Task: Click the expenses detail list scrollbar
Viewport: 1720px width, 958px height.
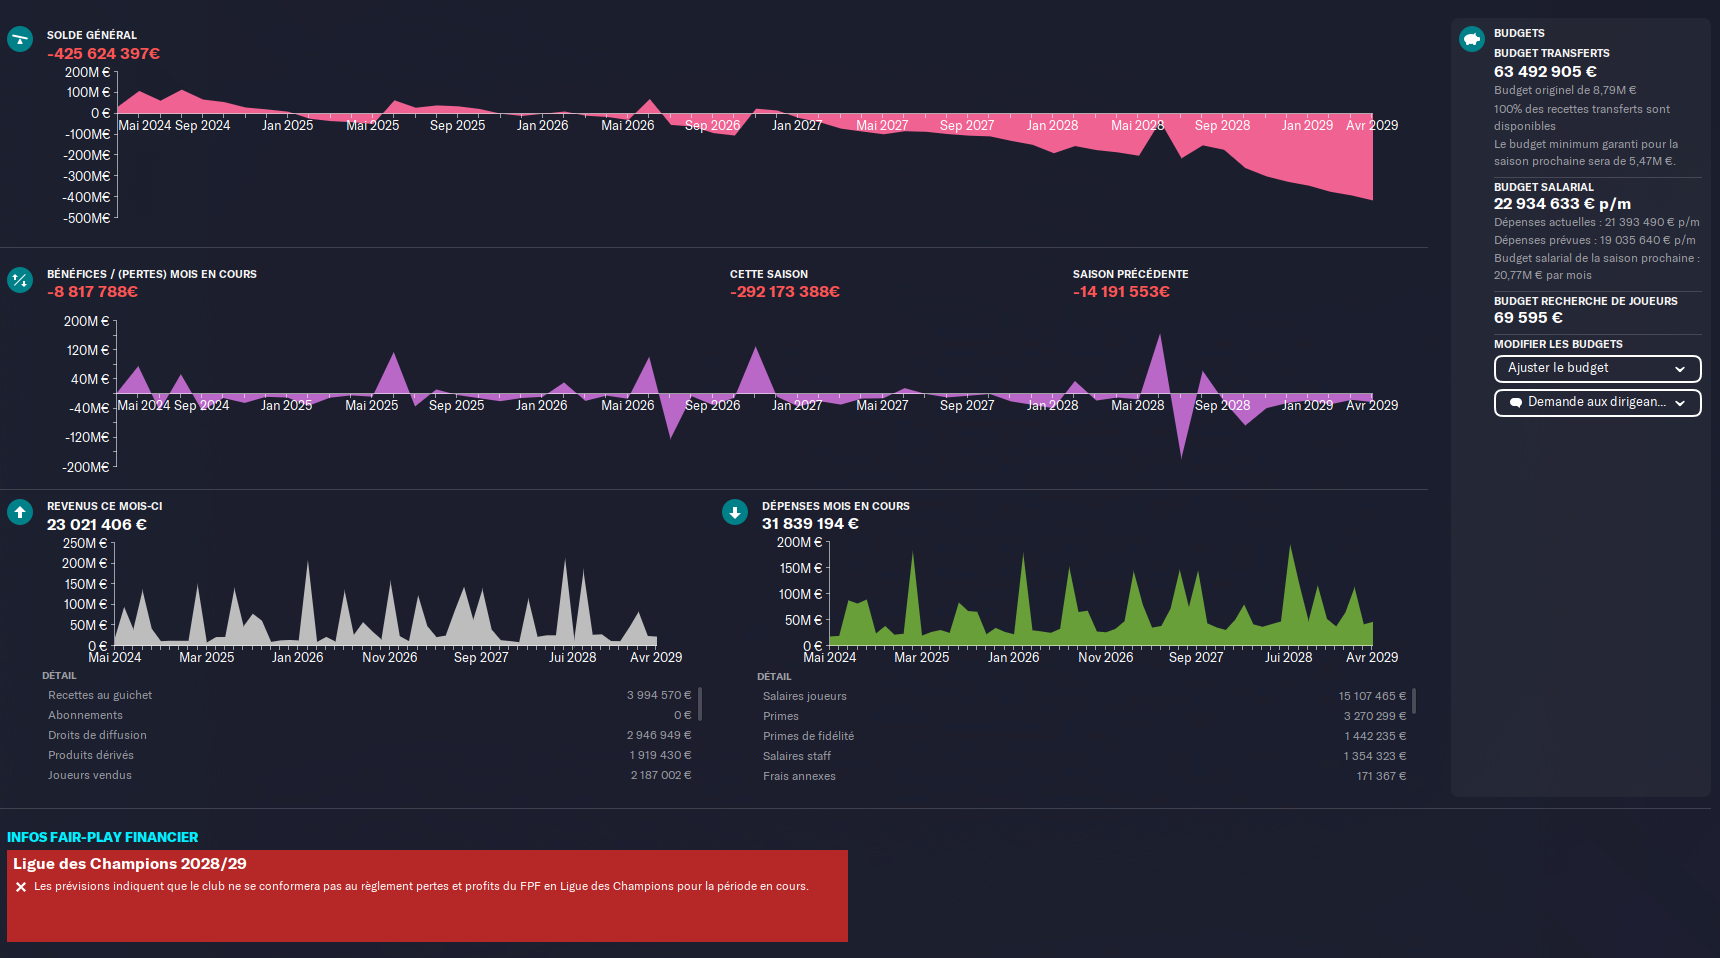Action: pos(1414,700)
